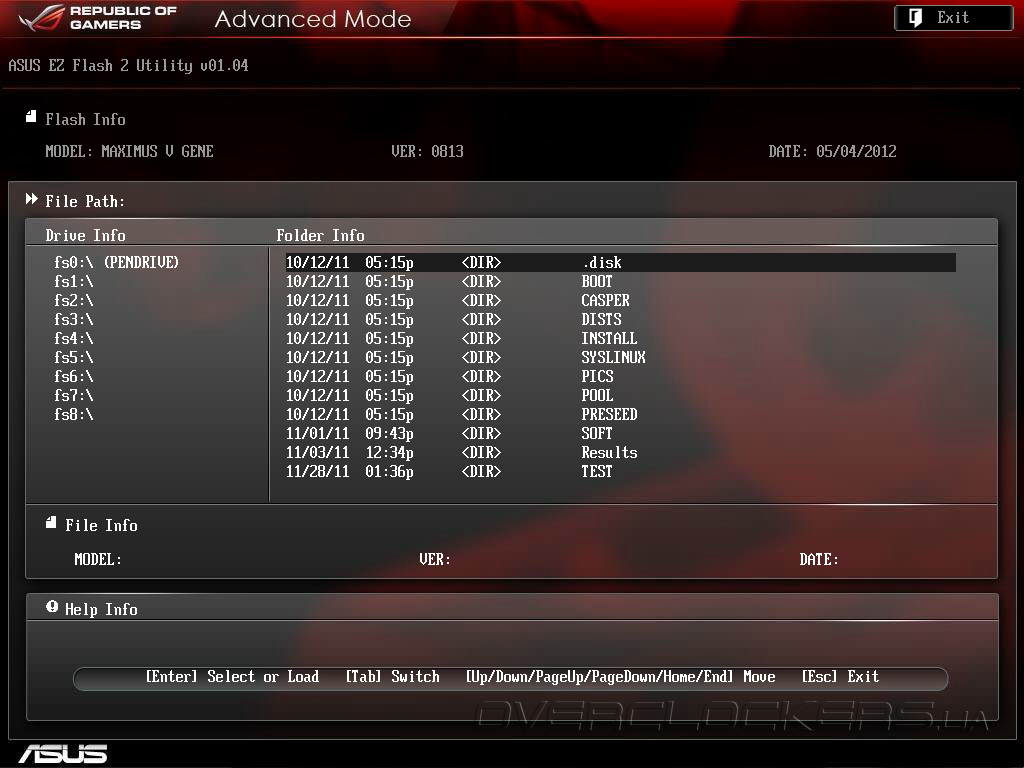Select drive fs5:\
This screenshot has height=768, width=1024.
74,357
